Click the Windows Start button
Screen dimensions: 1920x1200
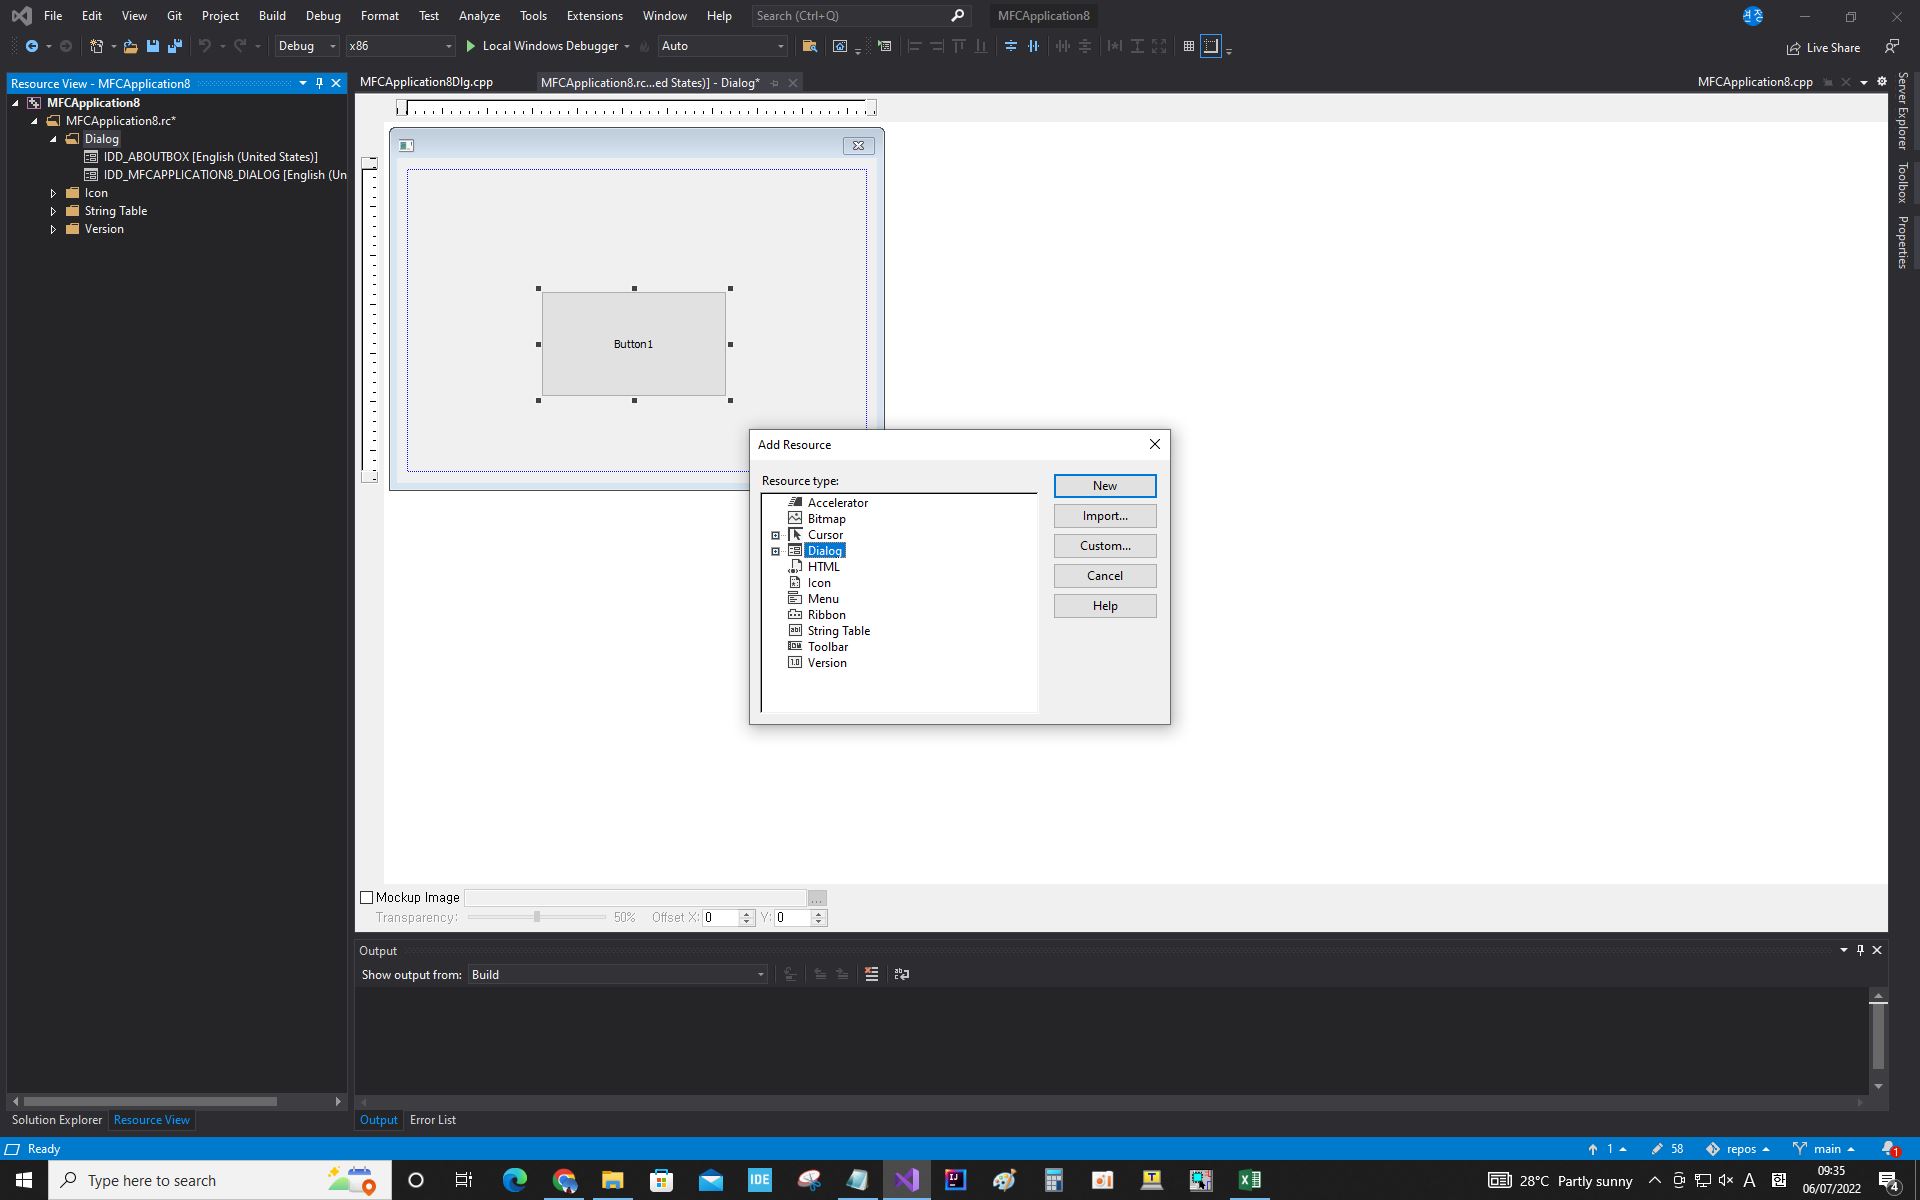(x=24, y=1180)
